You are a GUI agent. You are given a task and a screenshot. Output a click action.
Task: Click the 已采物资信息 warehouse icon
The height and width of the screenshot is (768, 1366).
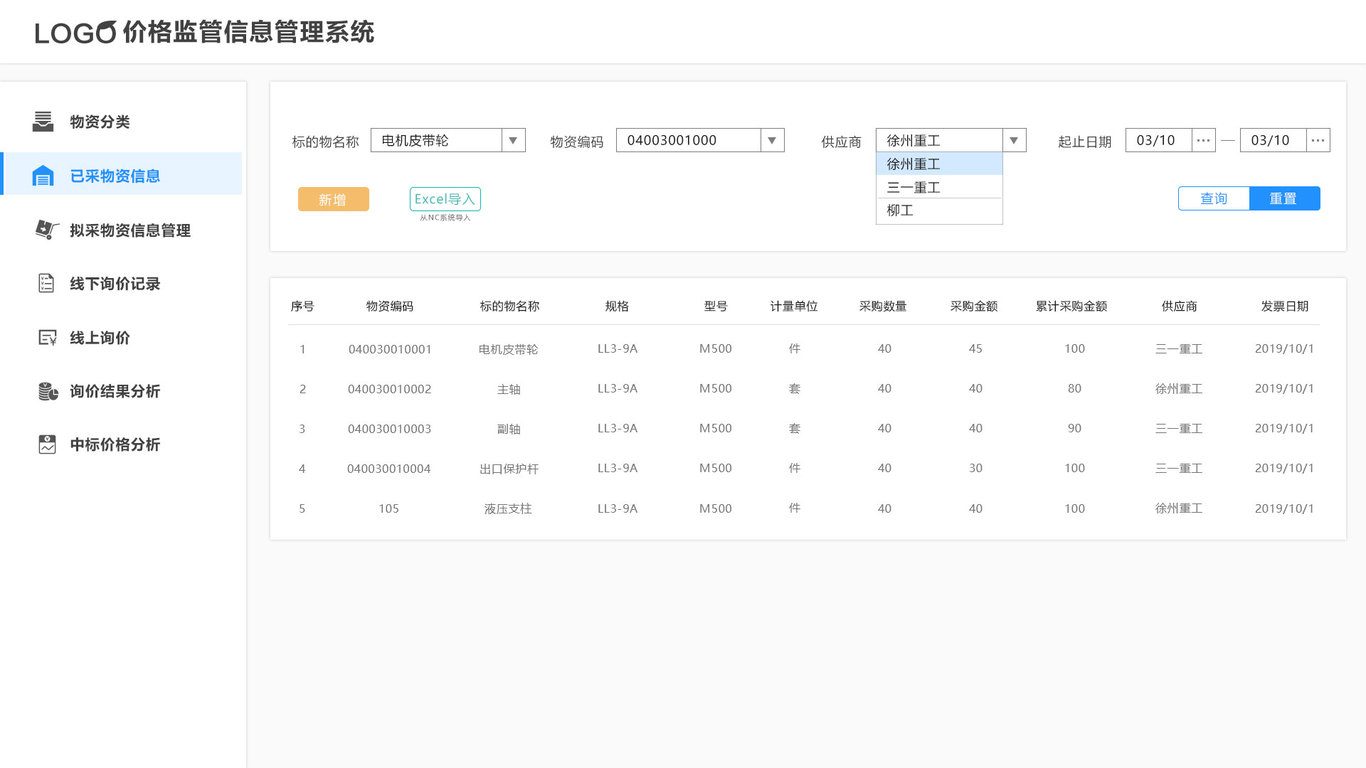(43, 176)
